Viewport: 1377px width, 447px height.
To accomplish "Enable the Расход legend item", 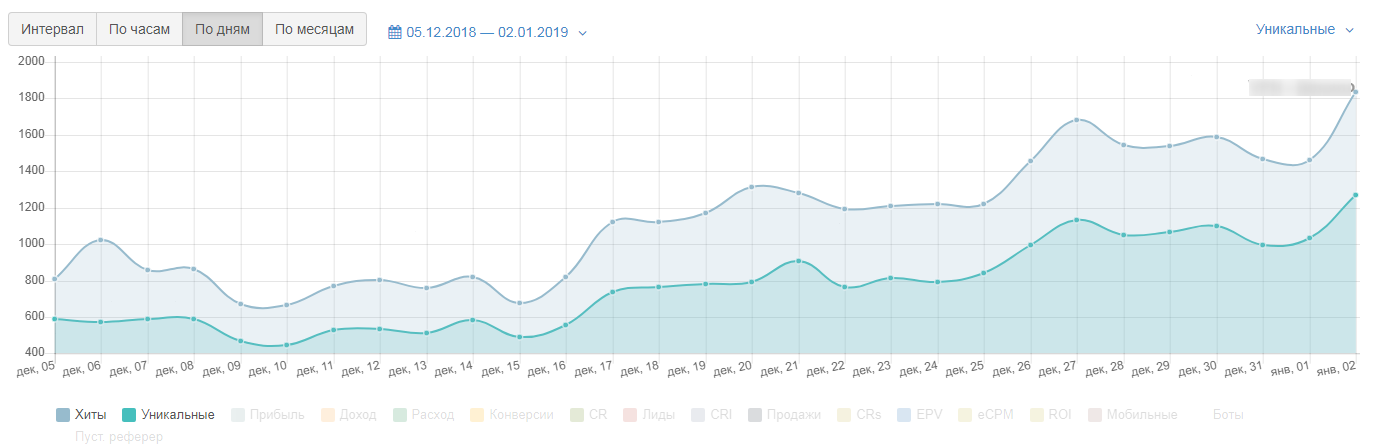I will [430, 414].
